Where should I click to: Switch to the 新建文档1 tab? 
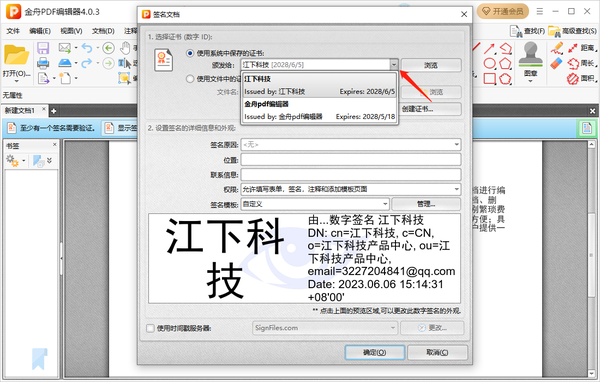tap(20, 111)
